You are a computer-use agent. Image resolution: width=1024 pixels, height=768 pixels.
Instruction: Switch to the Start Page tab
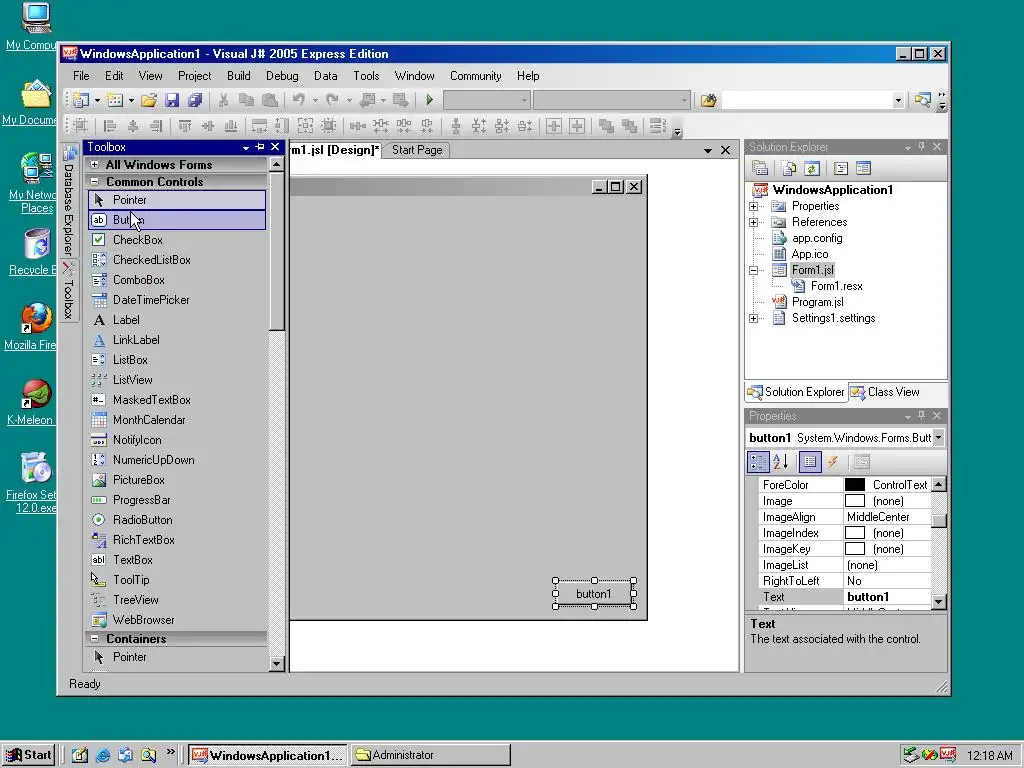(x=417, y=150)
